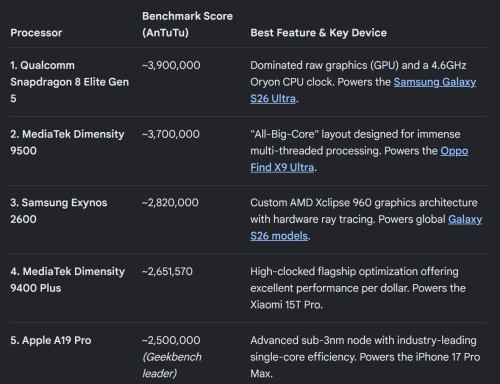Select the Apple A19 Pro cell
Image resolution: width=500 pixels, height=384 pixels.
pyautogui.click(x=51, y=340)
